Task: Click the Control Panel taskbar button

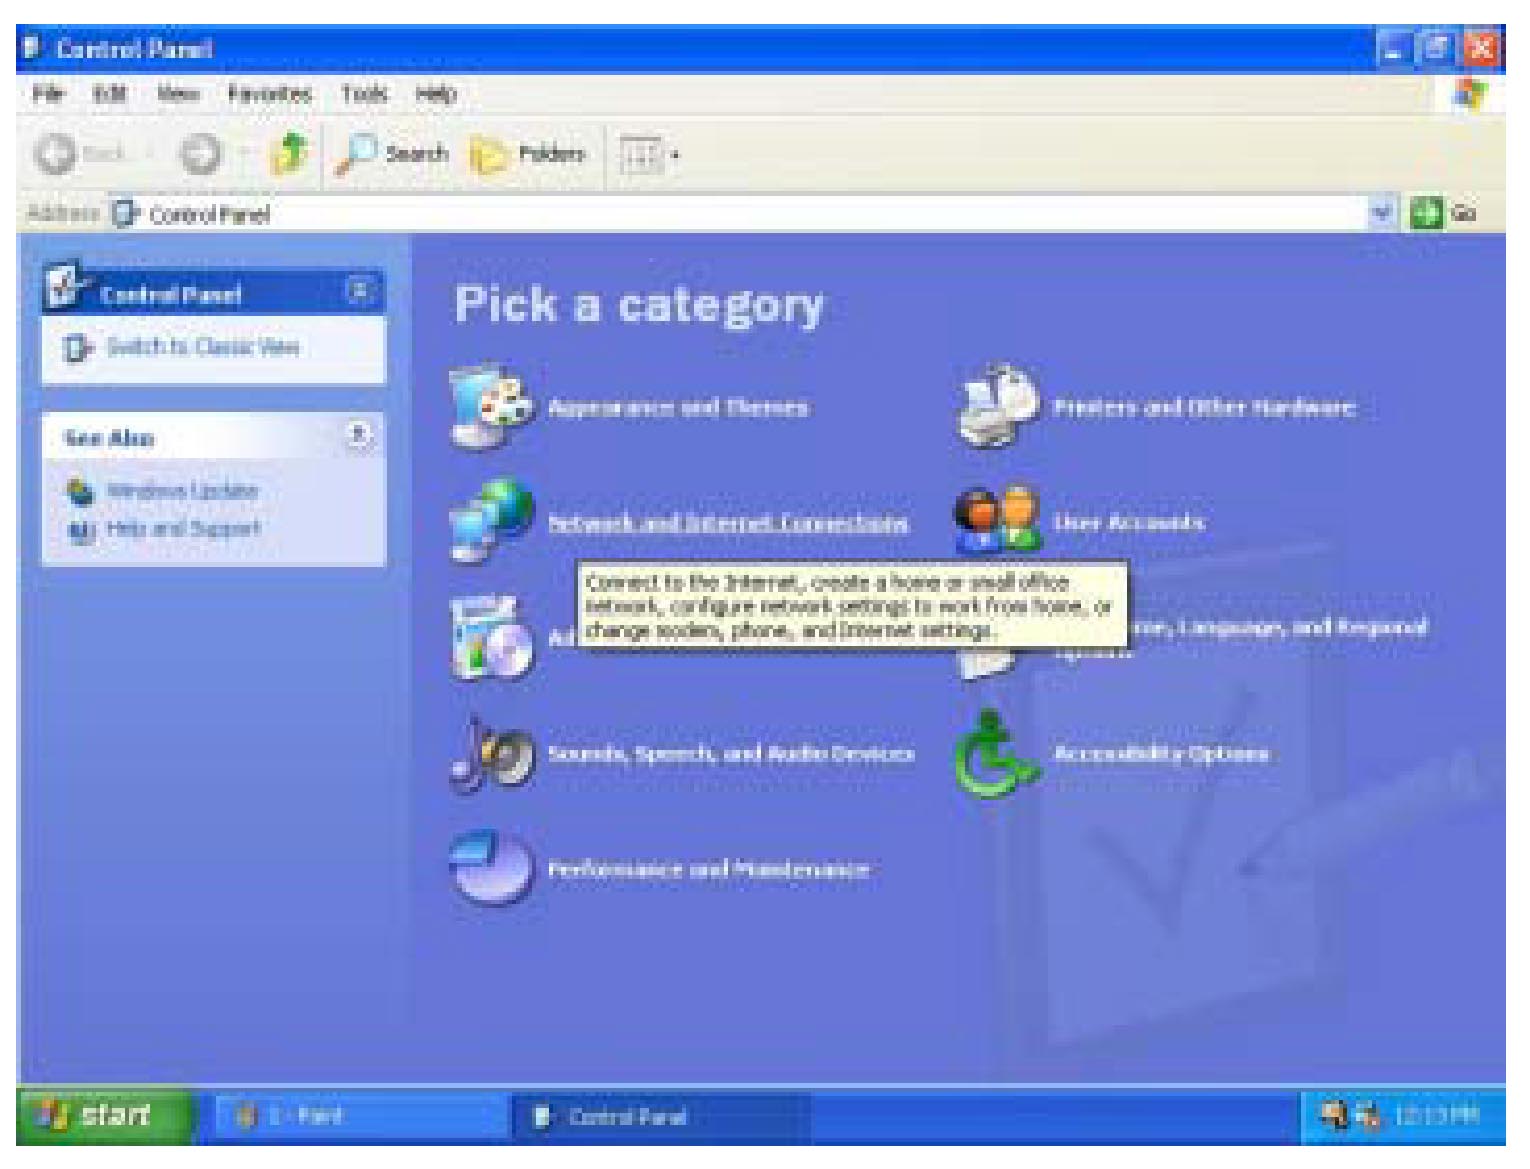Action: (x=660, y=1116)
